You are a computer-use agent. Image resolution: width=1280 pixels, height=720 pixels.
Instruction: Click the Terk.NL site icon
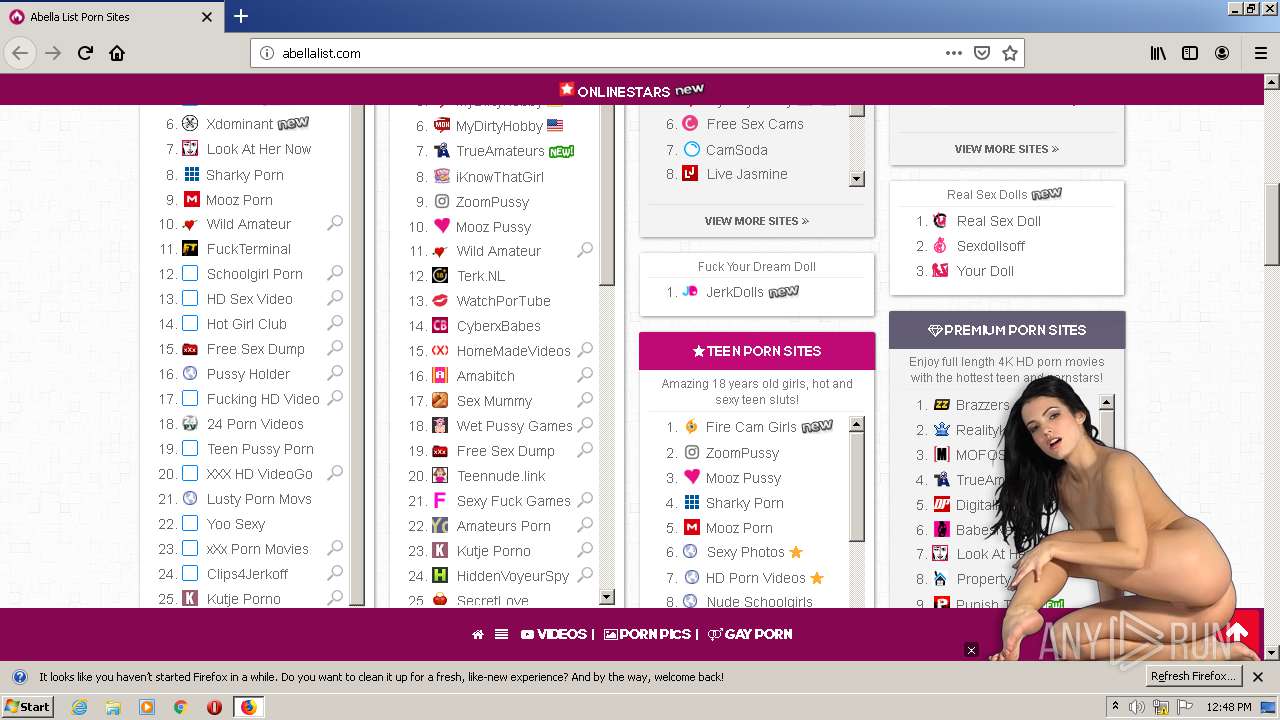440,276
